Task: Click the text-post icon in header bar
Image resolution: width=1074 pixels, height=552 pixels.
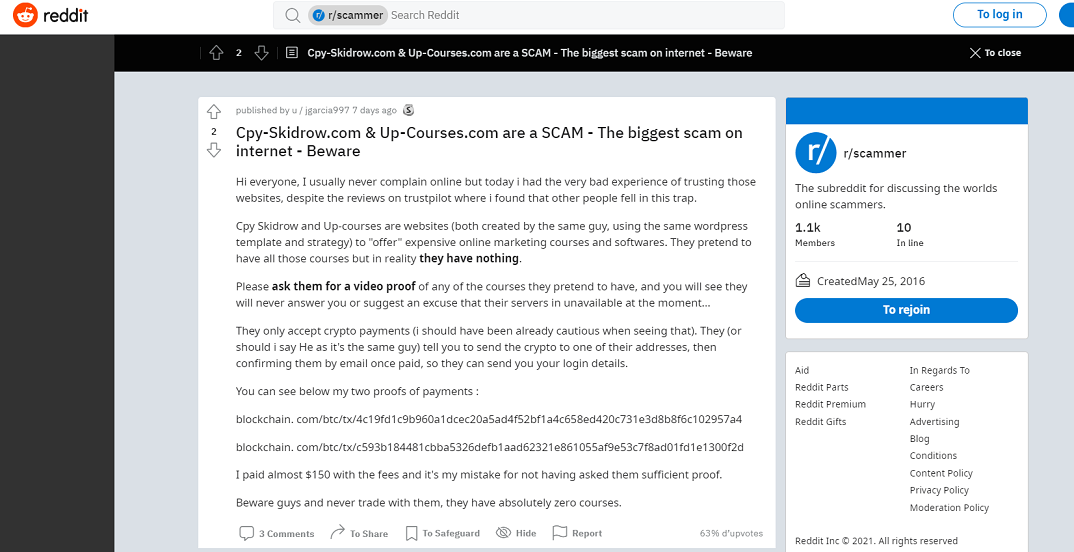Action: [292, 53]
